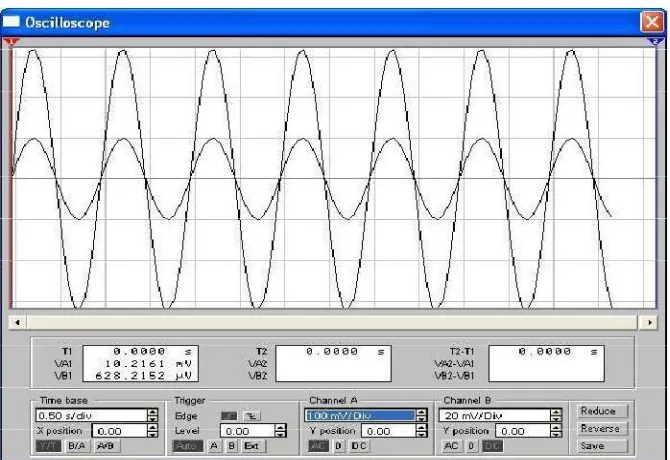Viewport: 670px width, 460px height.
Task: Click the Reverse button
Action: pyautogui.click(x=602, y=428)
